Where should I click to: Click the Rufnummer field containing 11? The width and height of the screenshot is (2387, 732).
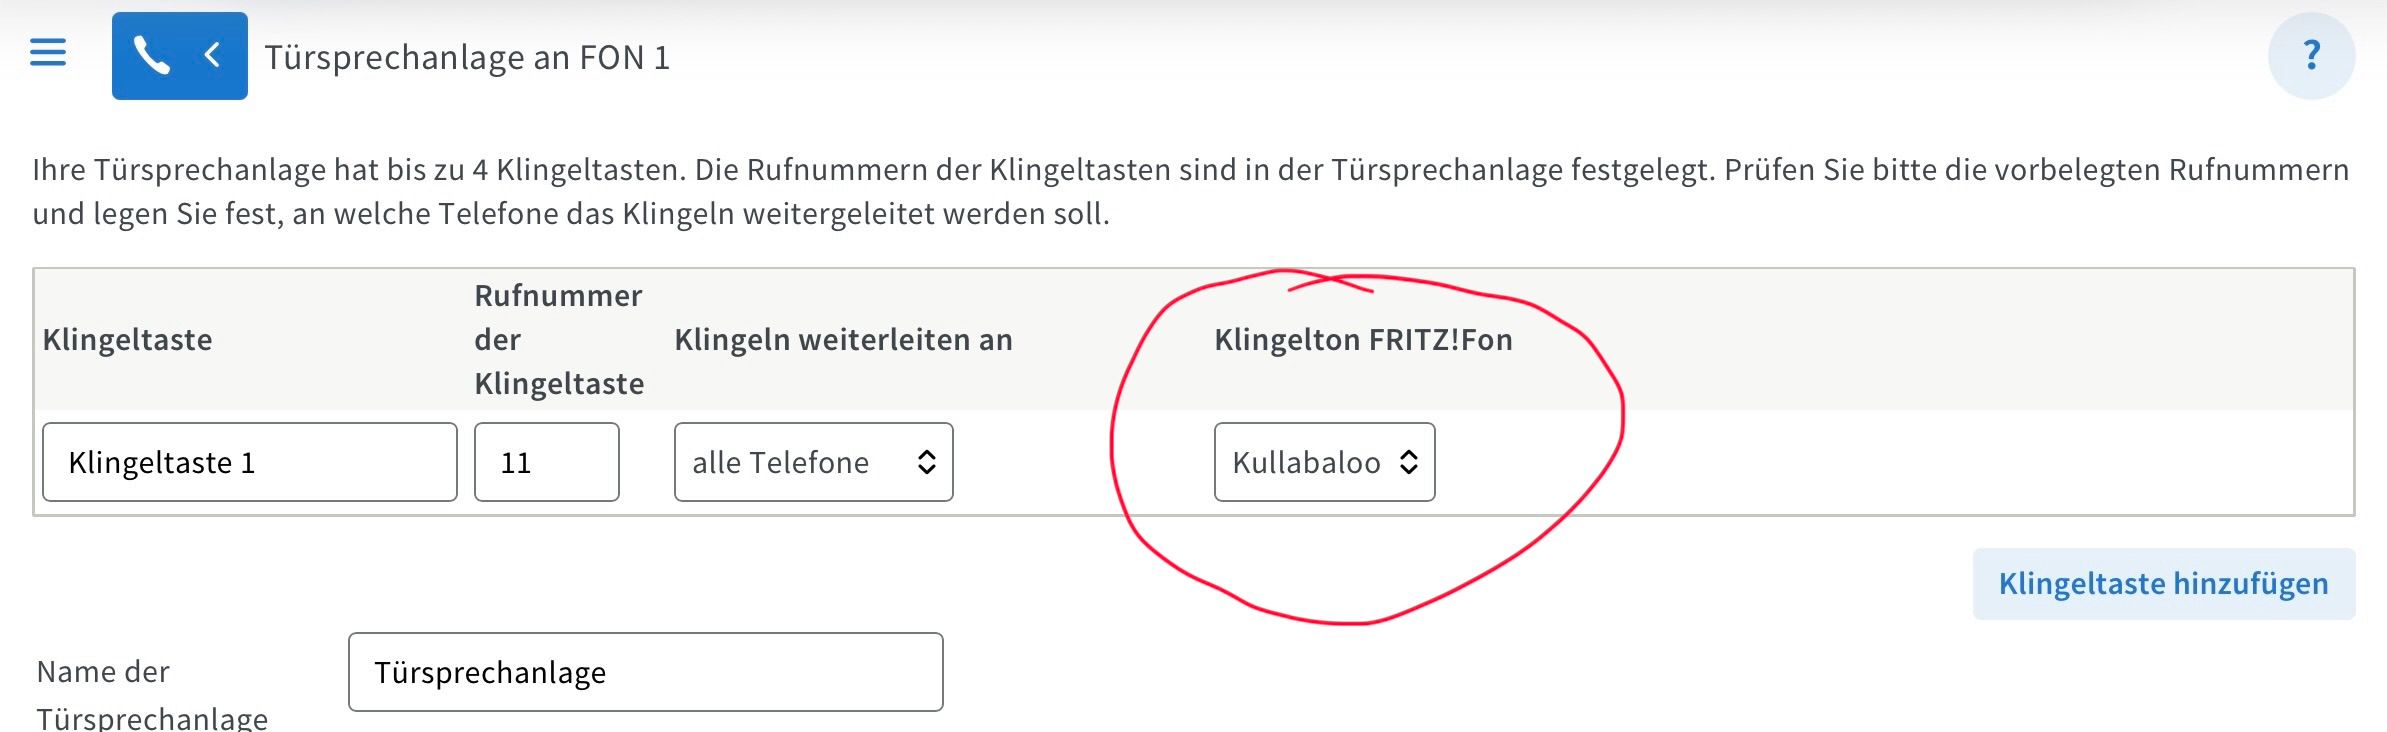(546, 462)
